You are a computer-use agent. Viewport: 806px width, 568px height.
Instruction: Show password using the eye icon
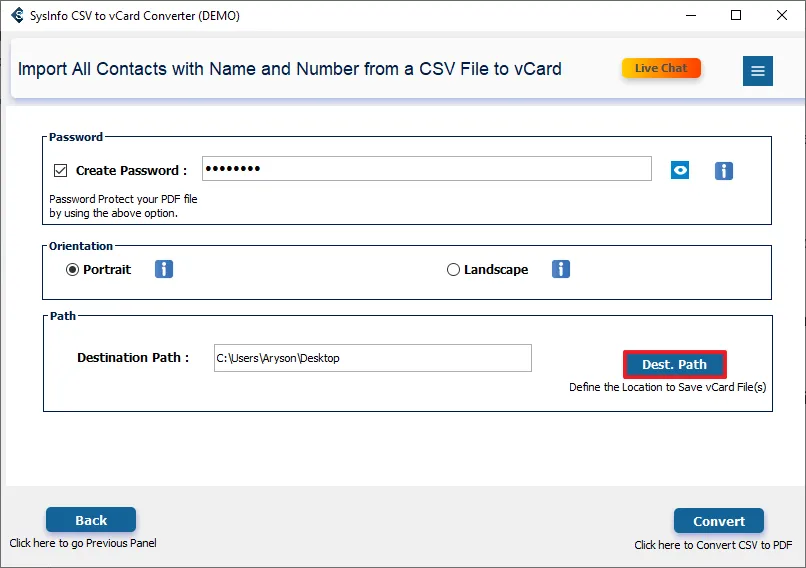680,170
